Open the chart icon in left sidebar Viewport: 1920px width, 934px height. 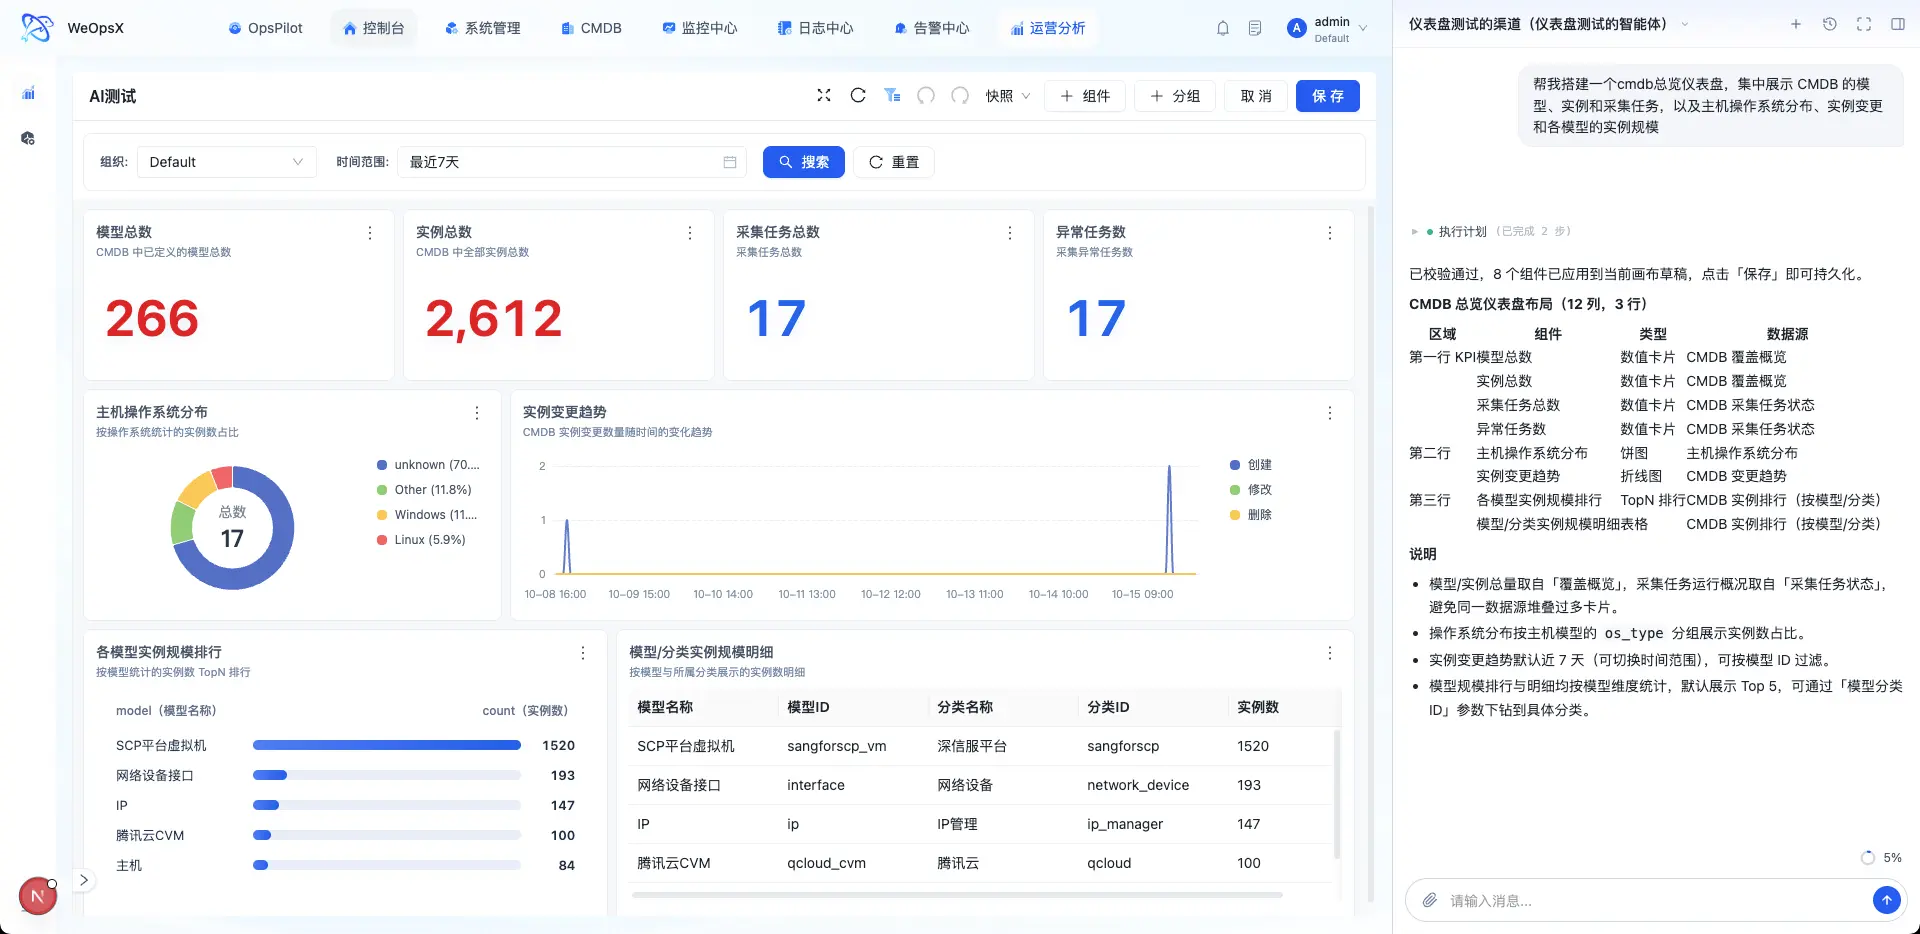coord(28,93)
